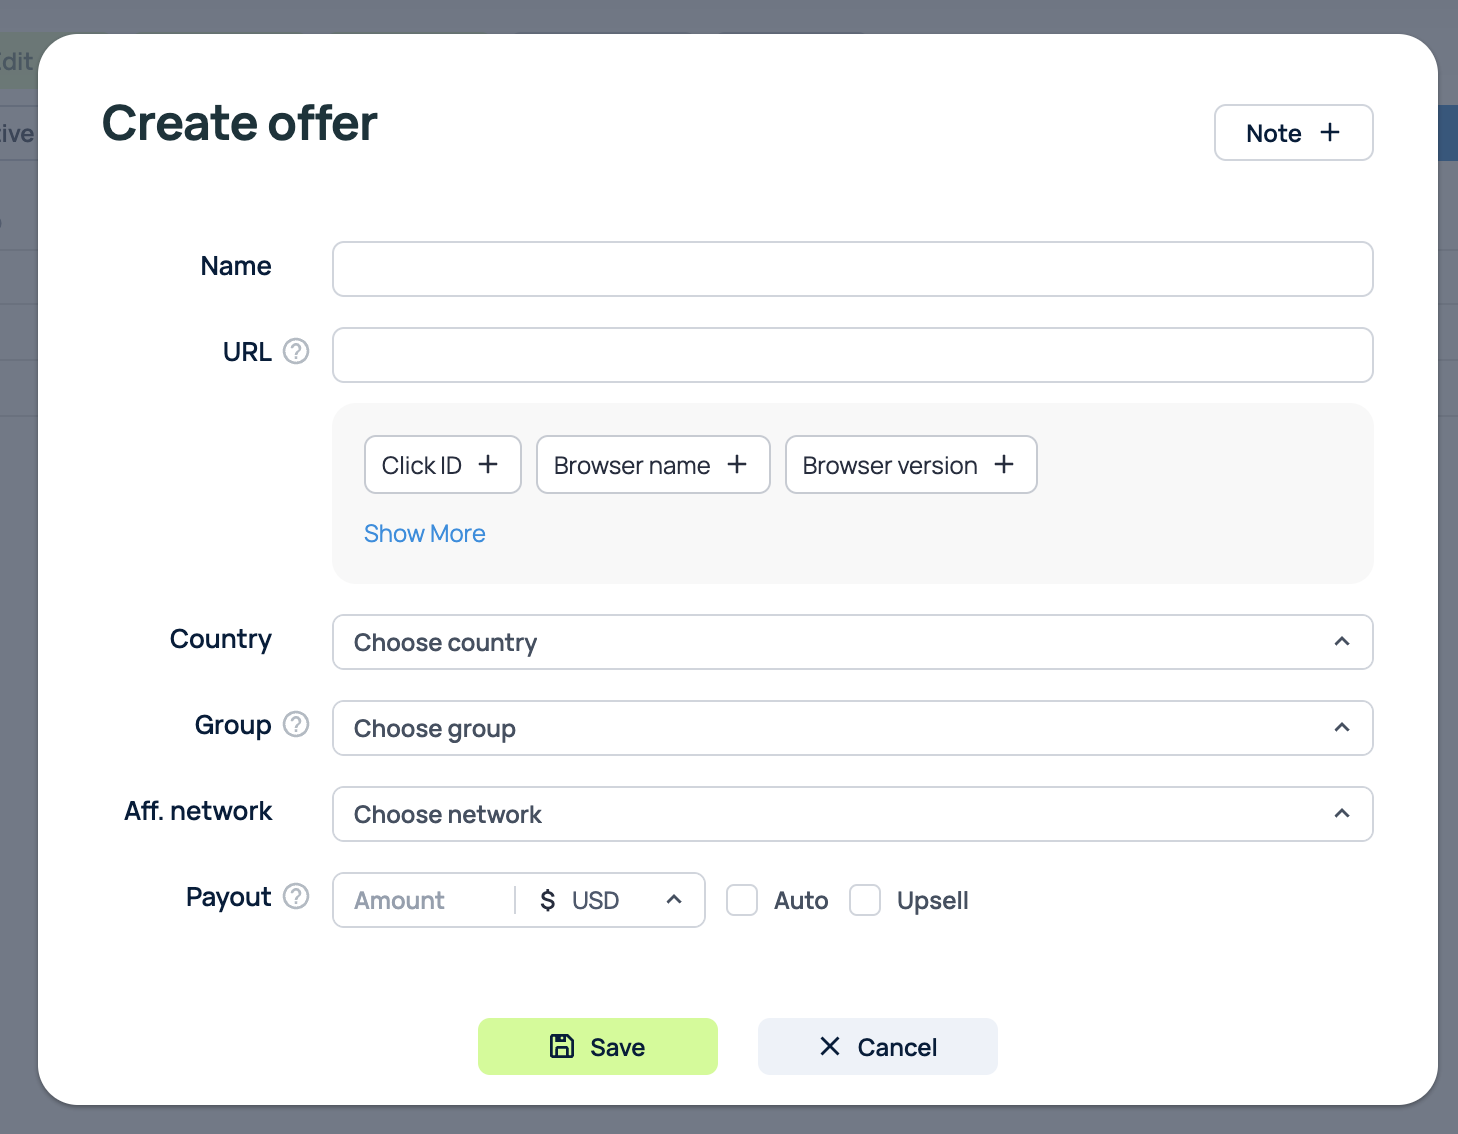
Task: Click the plus icon next to Click ID
Action: point(488,465)
